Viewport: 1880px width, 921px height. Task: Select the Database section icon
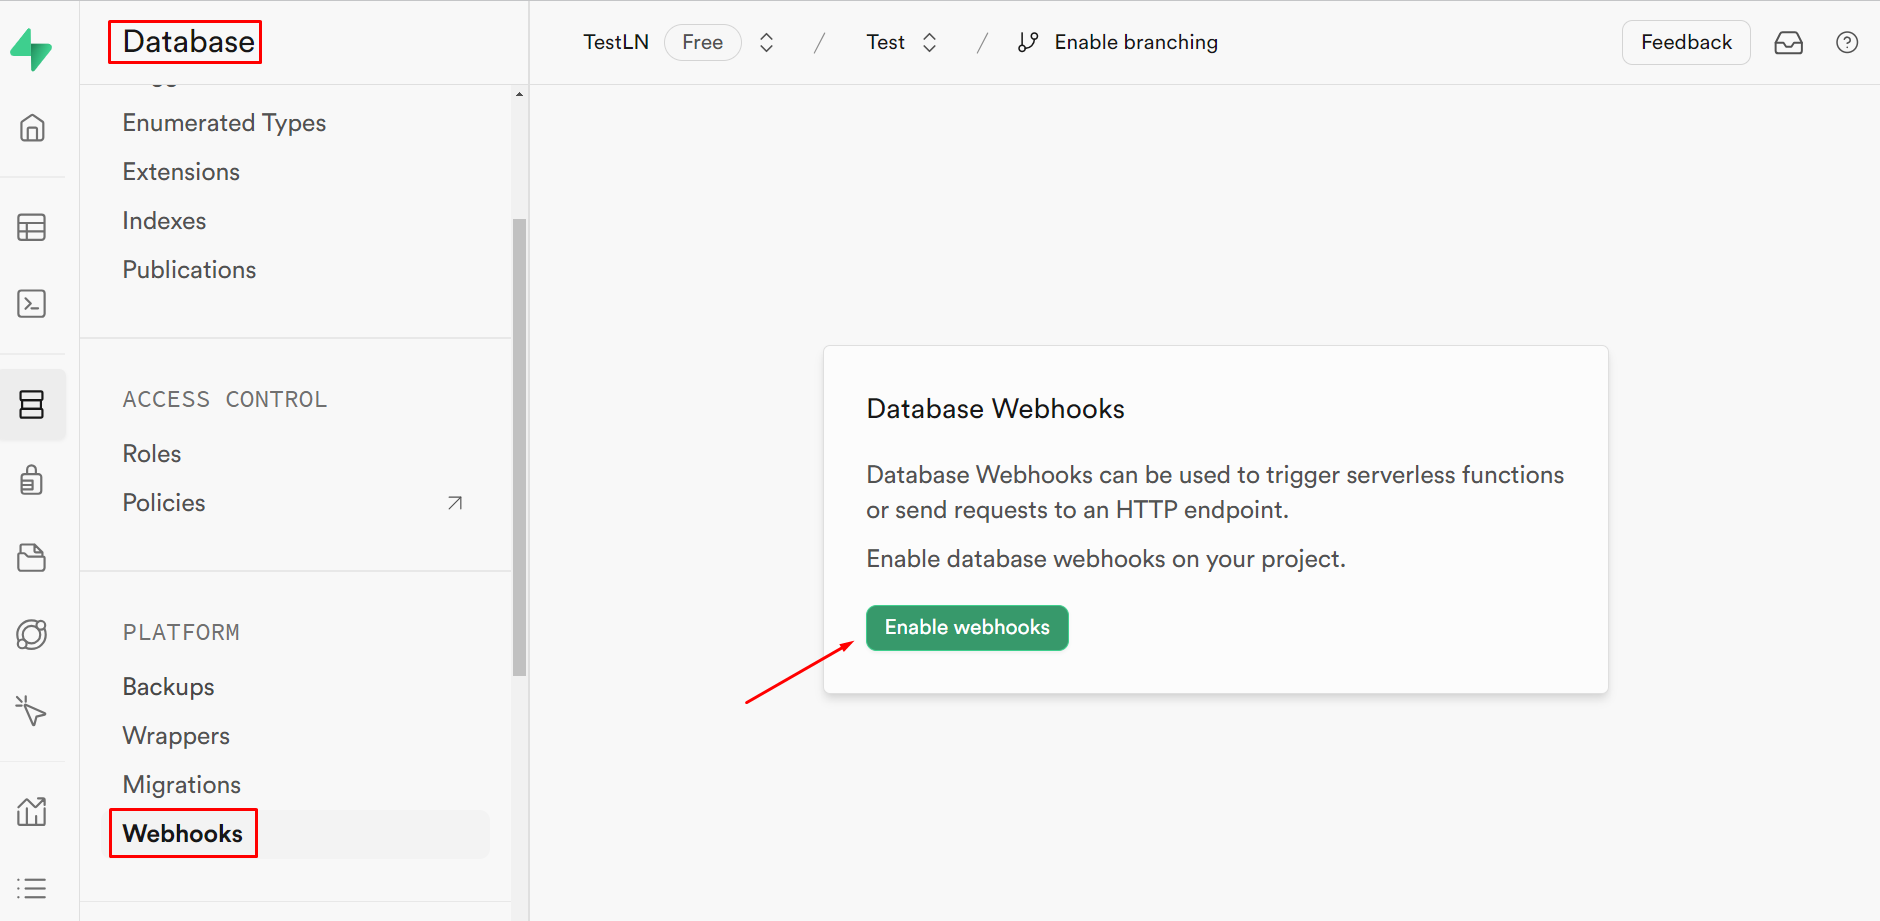pos(32,405)
